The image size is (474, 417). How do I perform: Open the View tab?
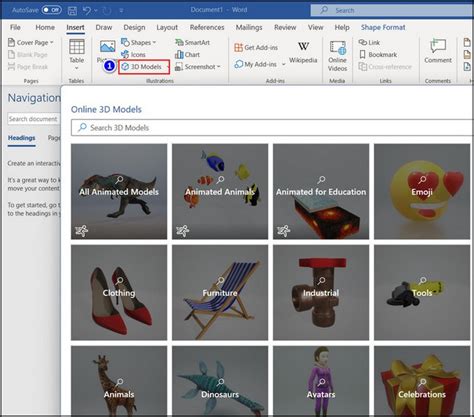[x=315, y=27]
